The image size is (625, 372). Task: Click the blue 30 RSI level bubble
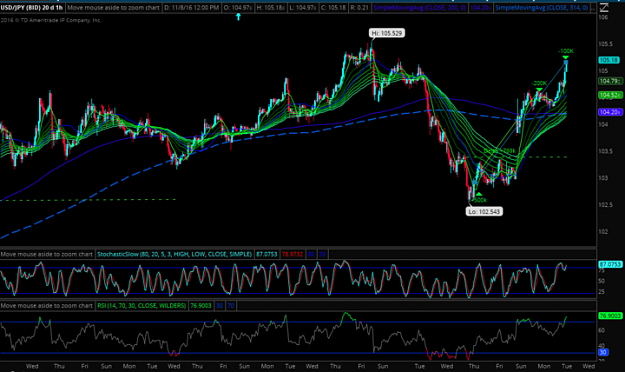click(x=603, y=352)
